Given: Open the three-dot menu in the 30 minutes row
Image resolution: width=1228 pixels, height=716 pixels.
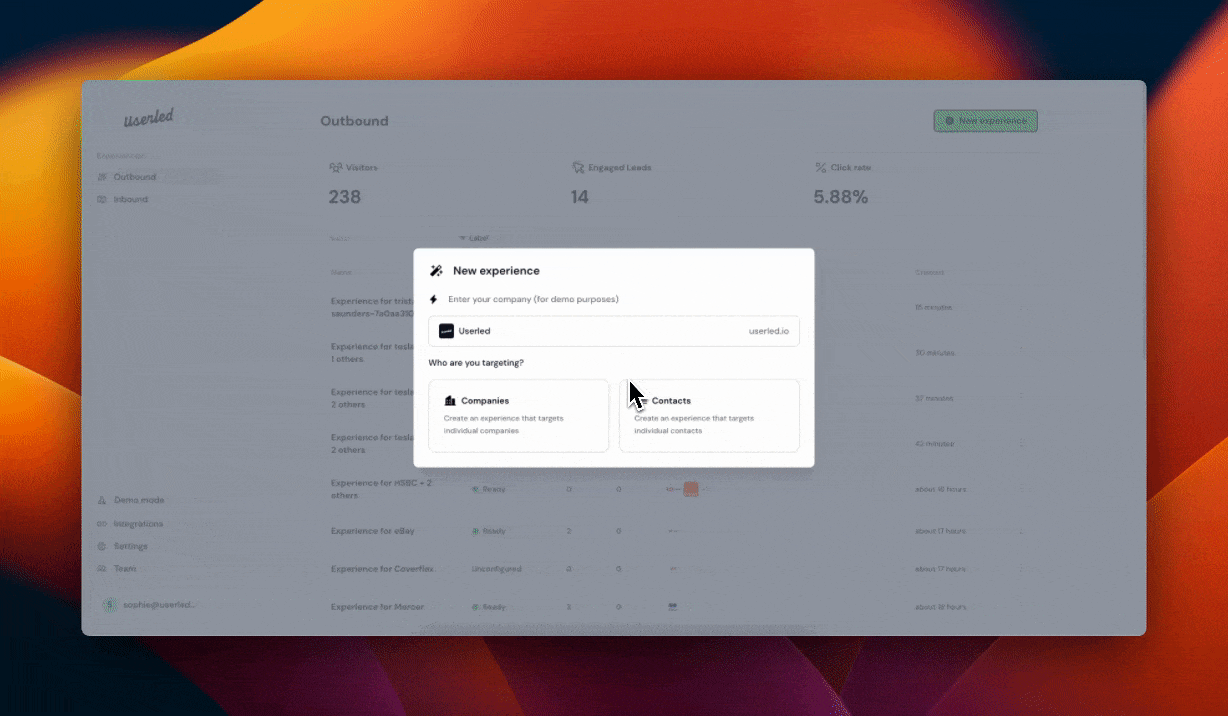Looking at the screenshot, I should pos(1021,352).
